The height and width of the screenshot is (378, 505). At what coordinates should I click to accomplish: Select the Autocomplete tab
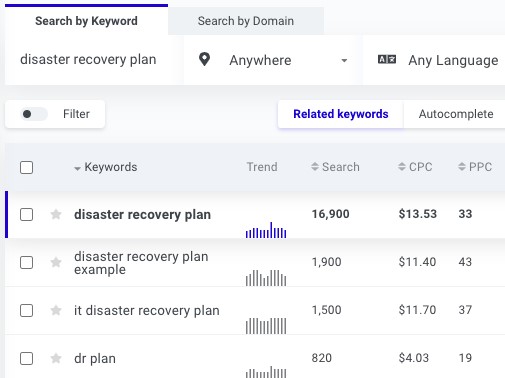coord(456,114)
